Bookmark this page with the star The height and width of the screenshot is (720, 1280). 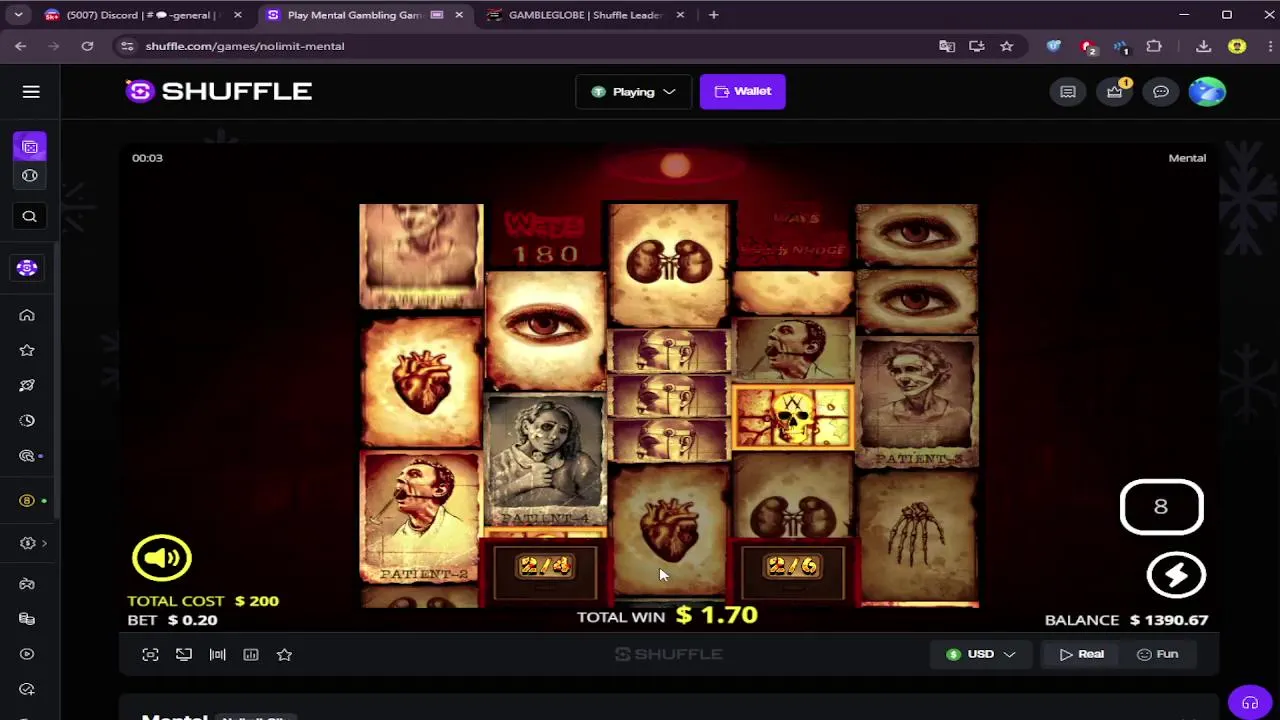(1007, 46)
